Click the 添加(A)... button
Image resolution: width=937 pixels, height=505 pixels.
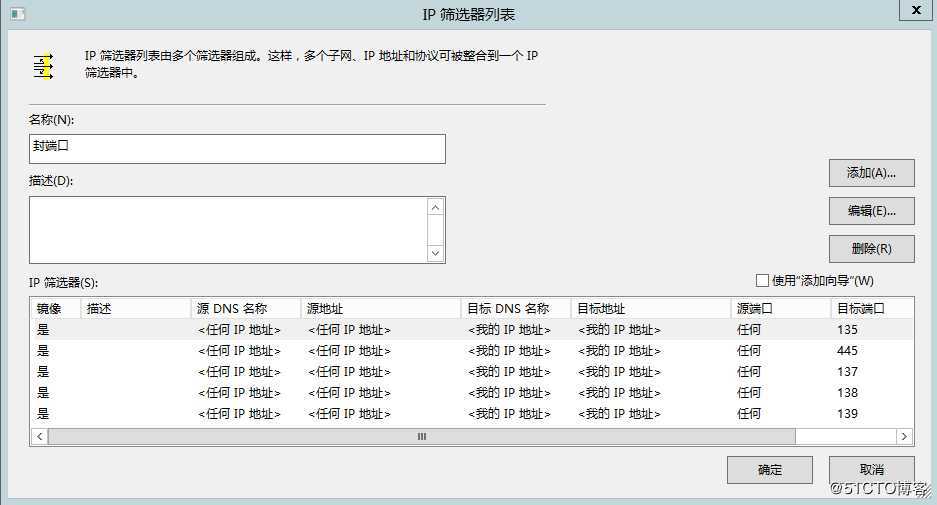pos(871,173)
